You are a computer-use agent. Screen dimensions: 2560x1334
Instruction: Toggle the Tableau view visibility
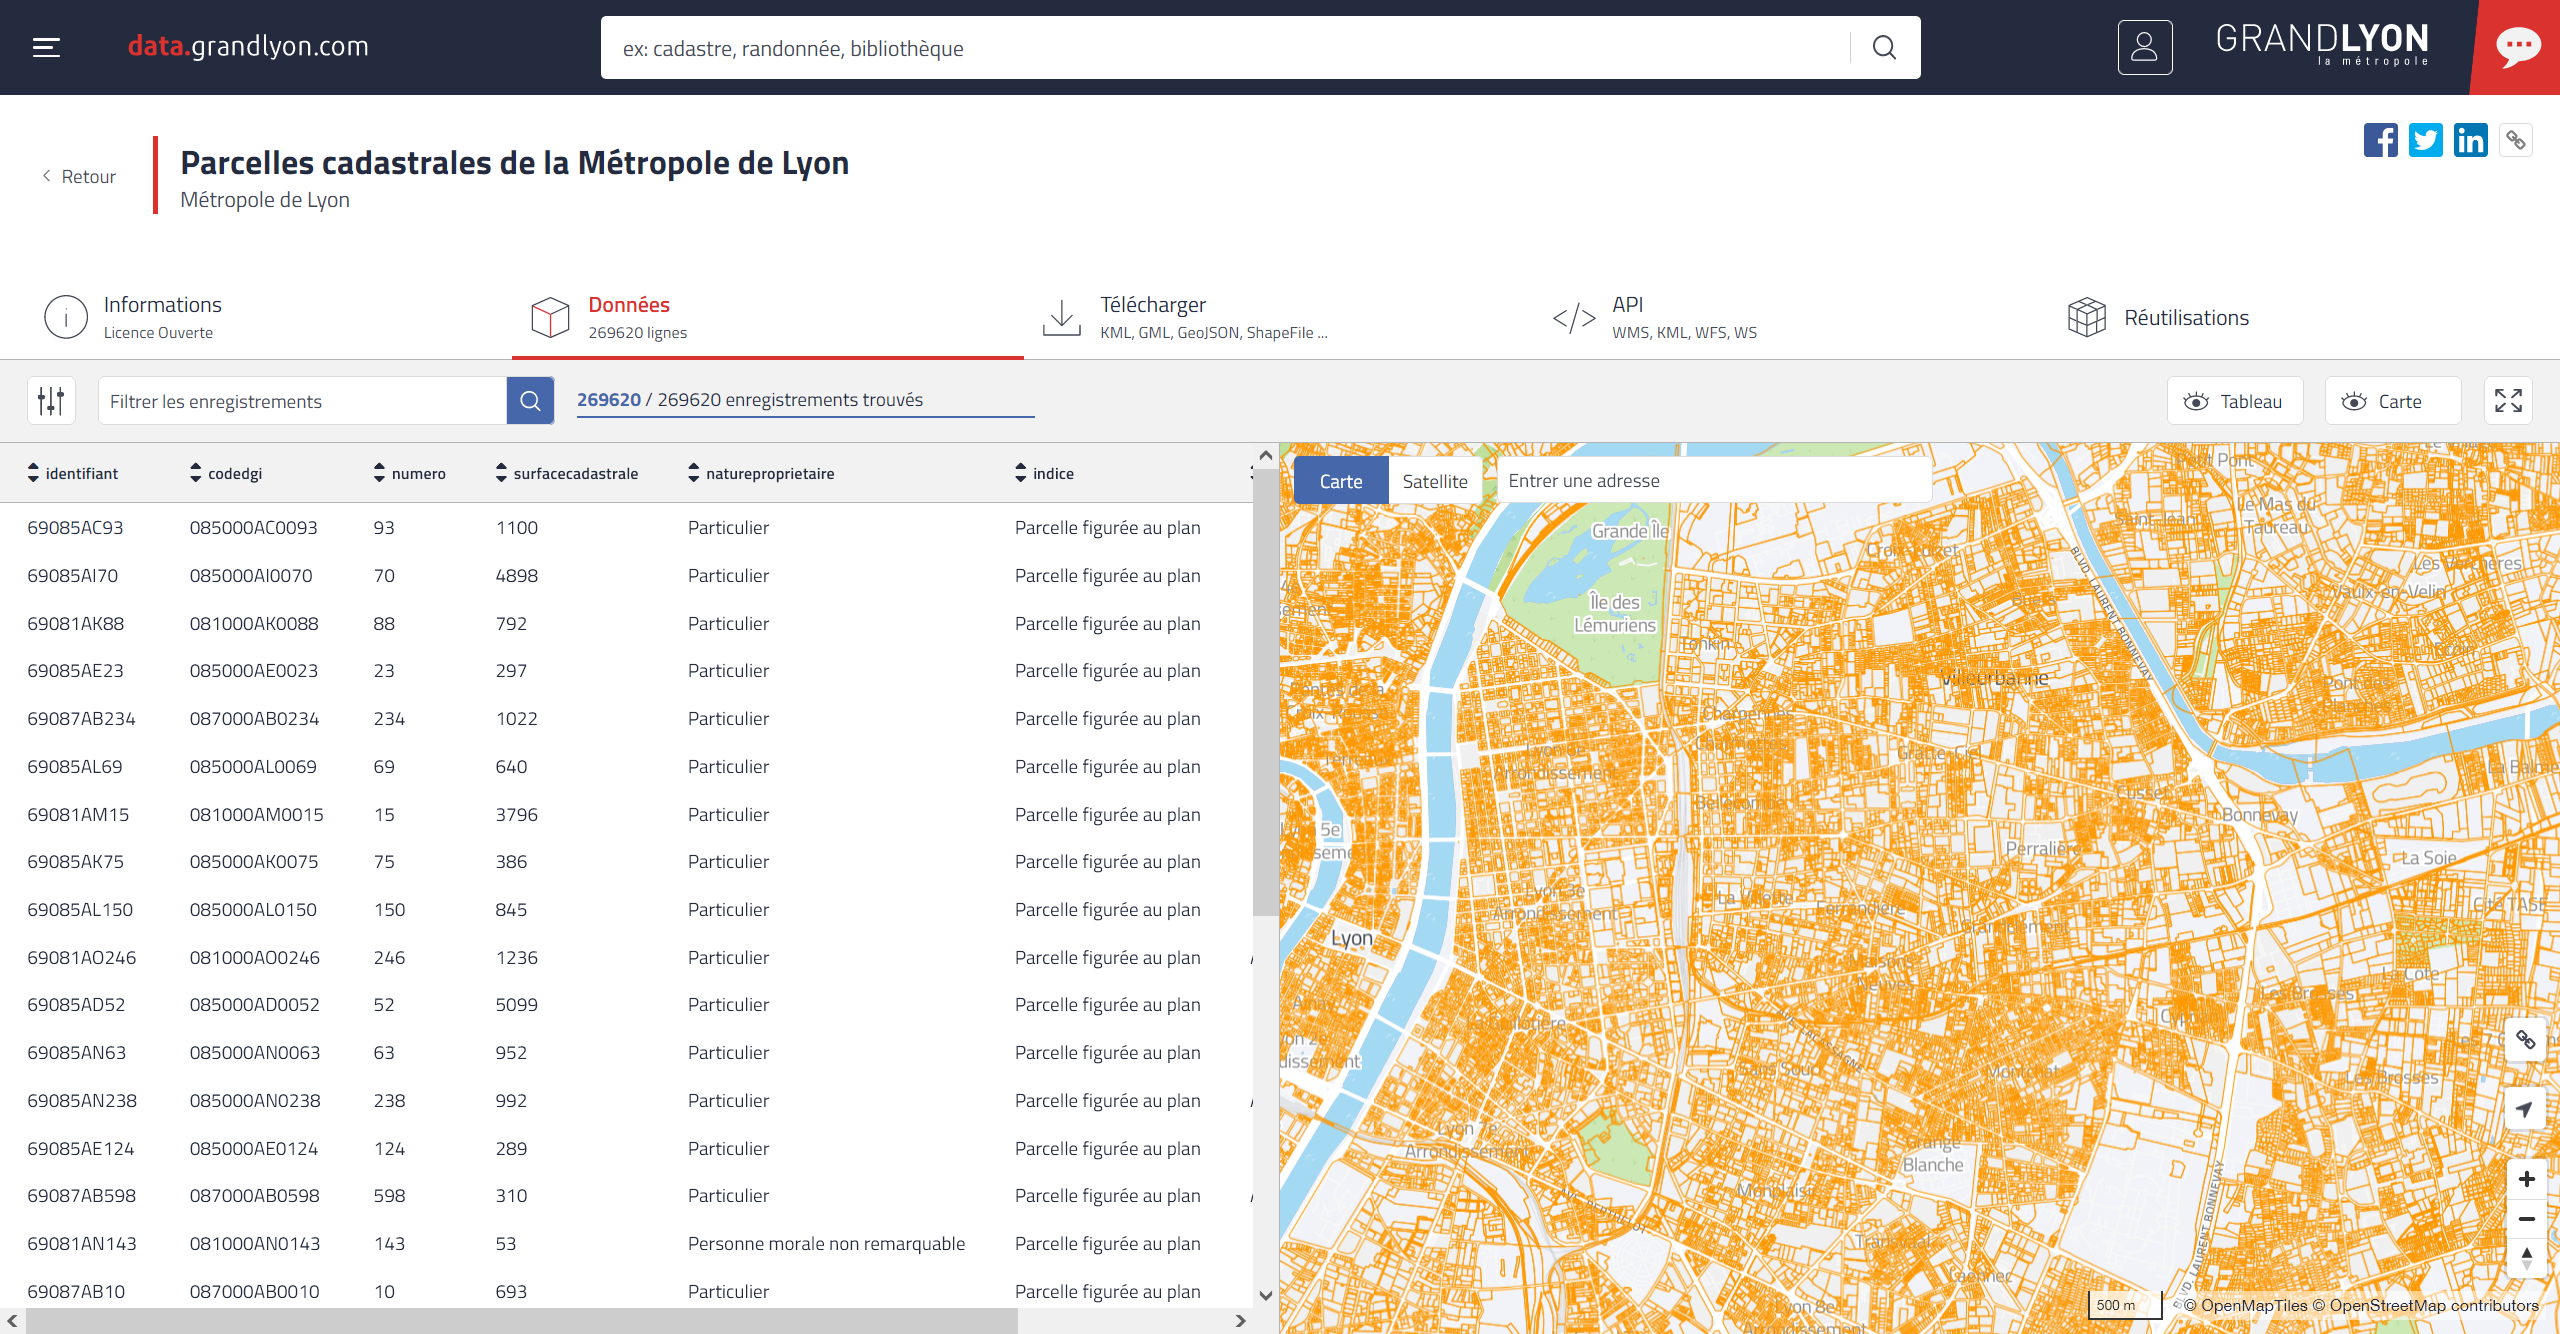(2234, 401)
